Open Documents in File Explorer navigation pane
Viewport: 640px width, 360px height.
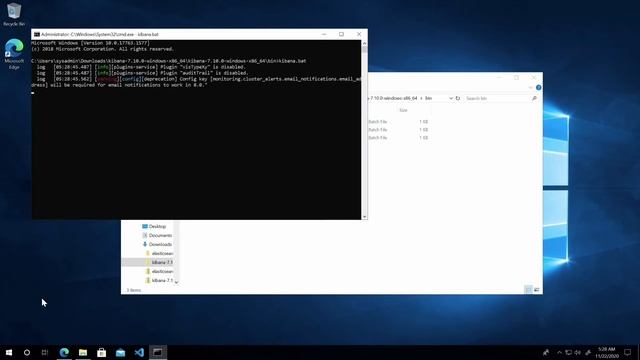click(x=157, y=235)
